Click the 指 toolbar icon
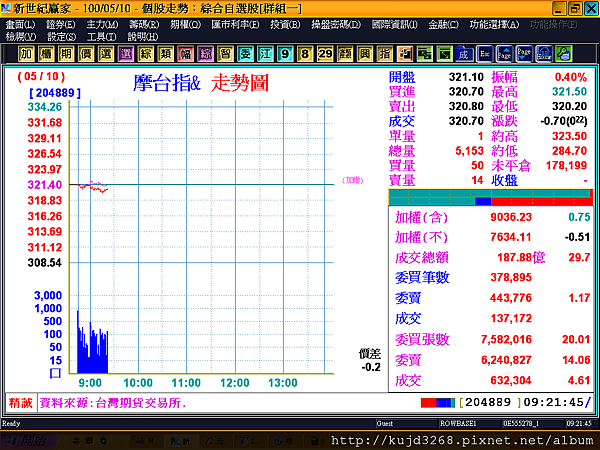This screenshot has width=600, height=450. coord(385,54)
